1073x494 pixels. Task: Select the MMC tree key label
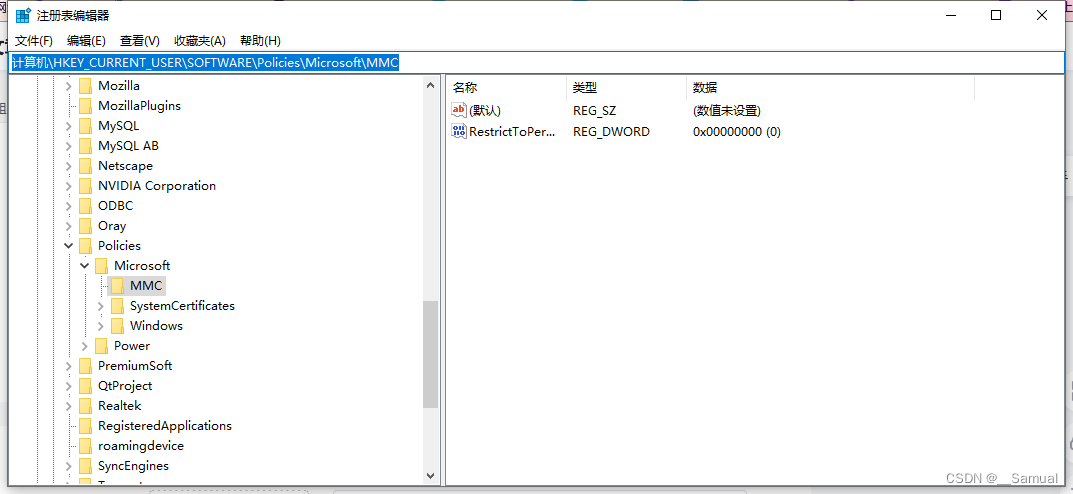[146, 286]
